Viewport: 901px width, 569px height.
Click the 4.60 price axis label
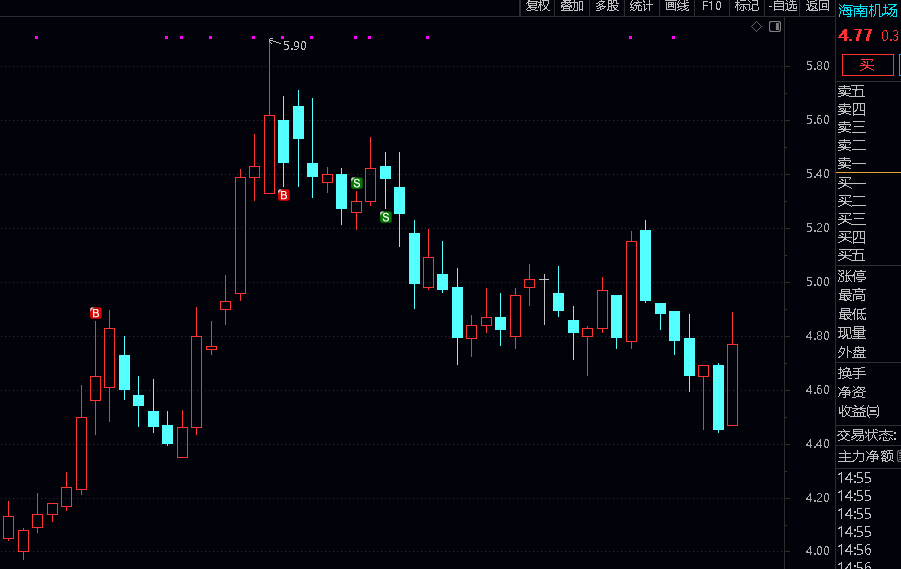click(x=818, y=390)
